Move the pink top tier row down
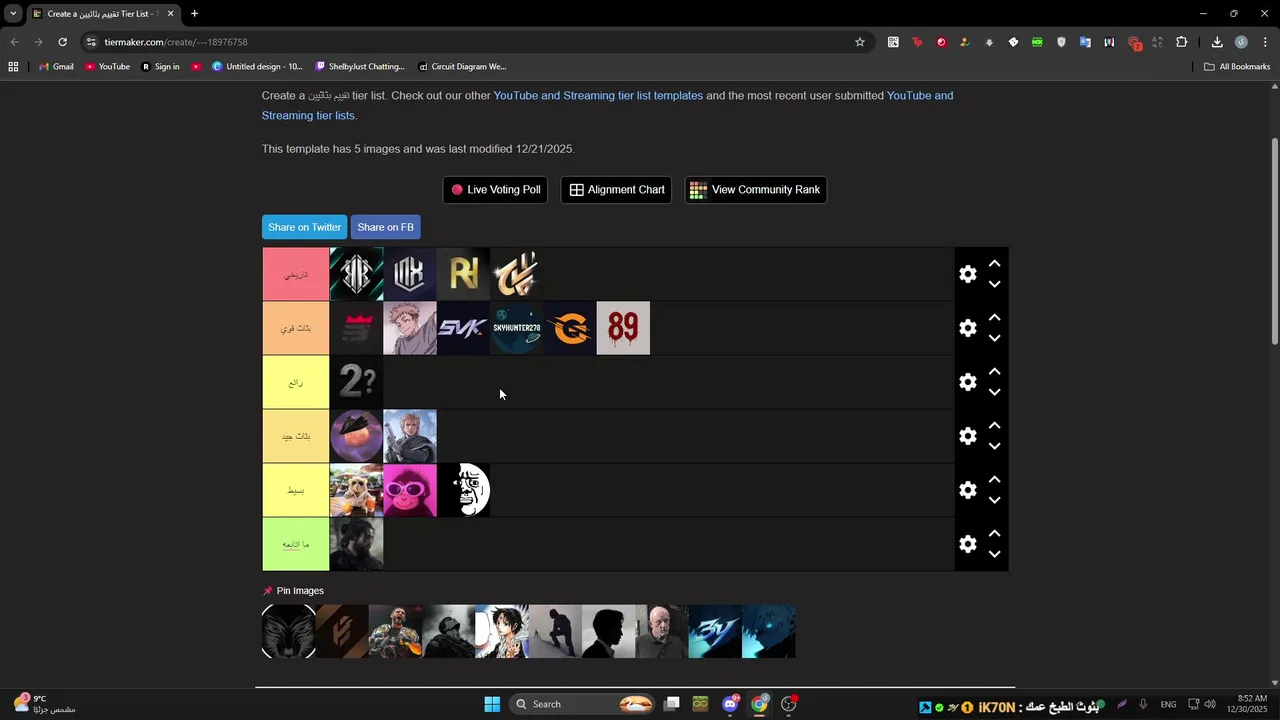The width and height of the screenshot is (1280, 720). point(994,284)
